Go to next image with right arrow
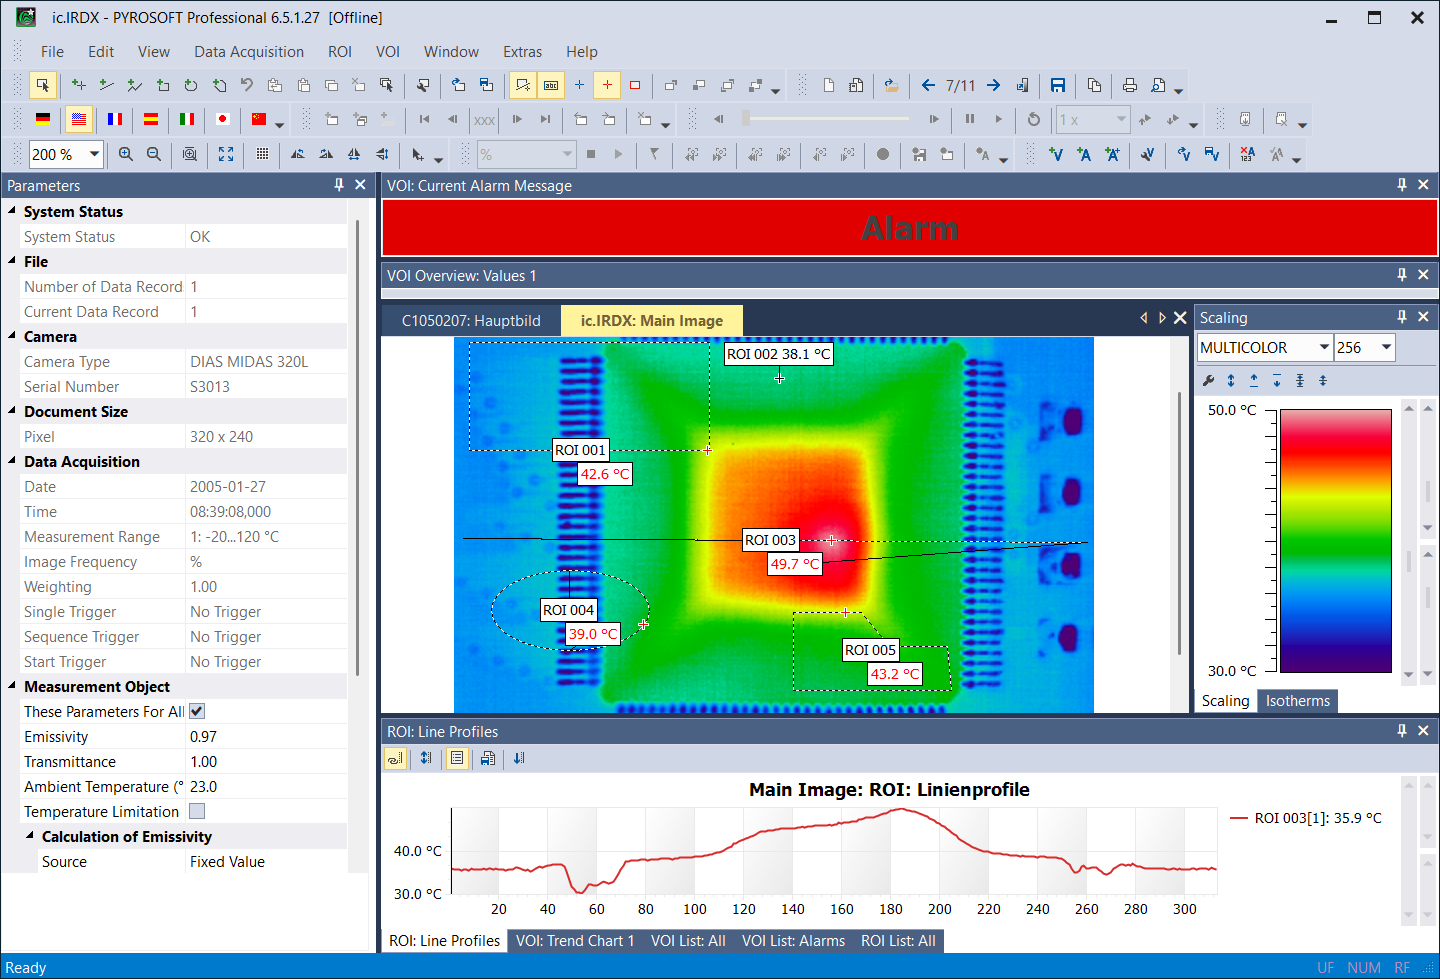The width and height of the screenshot is (1440, 979). click(x=993, y=85)
